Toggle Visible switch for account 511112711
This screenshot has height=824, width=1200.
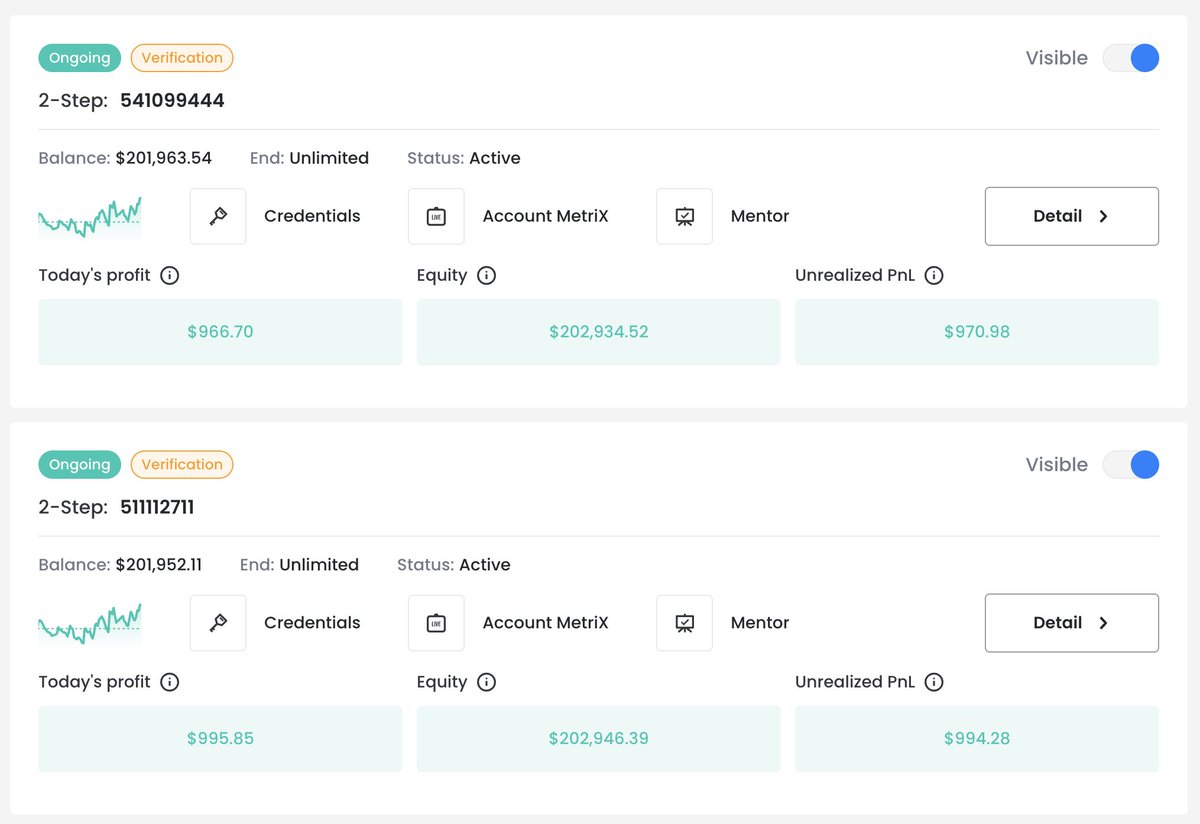[x=1131, y=465]
